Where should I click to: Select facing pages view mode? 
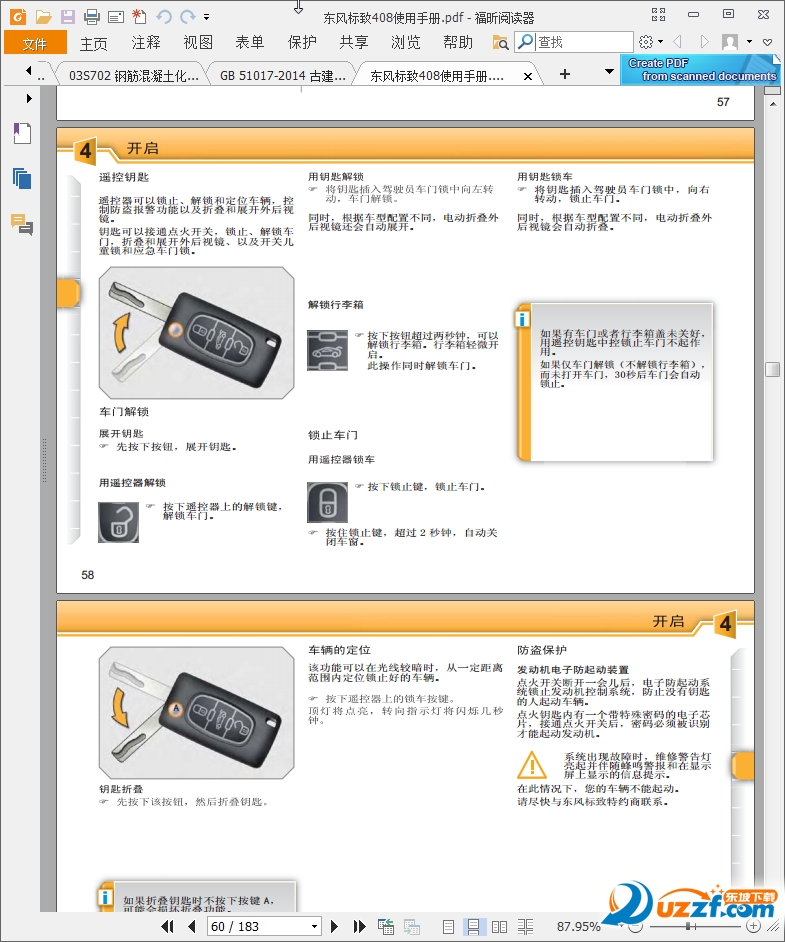499,927
